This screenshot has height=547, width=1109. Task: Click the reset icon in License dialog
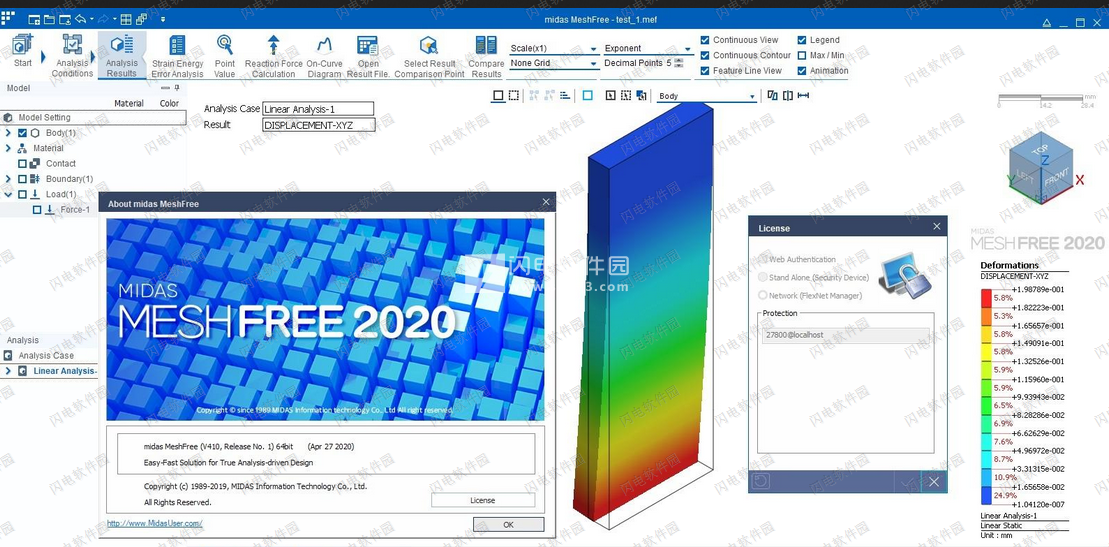(x=761, y=482)
